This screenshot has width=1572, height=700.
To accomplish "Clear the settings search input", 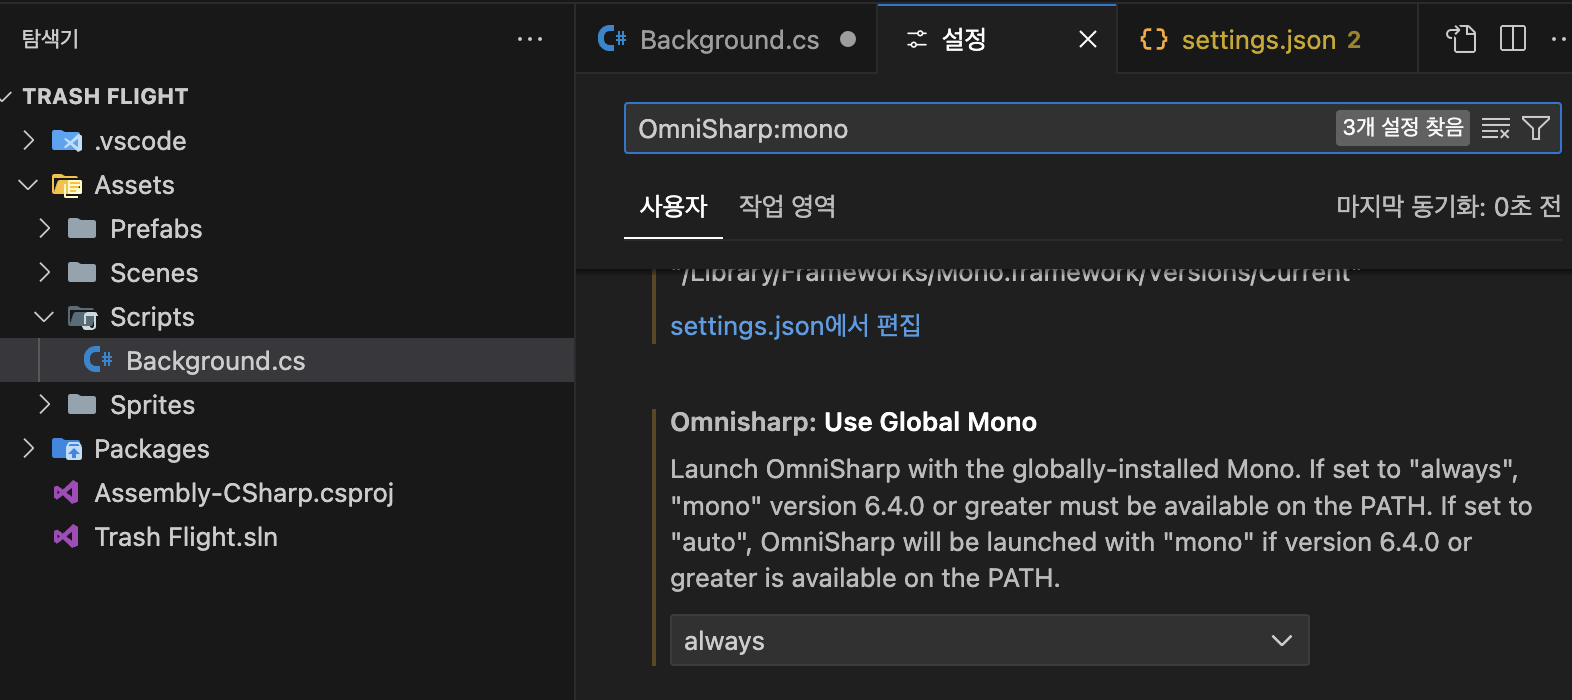I will tap(1496, 128).
